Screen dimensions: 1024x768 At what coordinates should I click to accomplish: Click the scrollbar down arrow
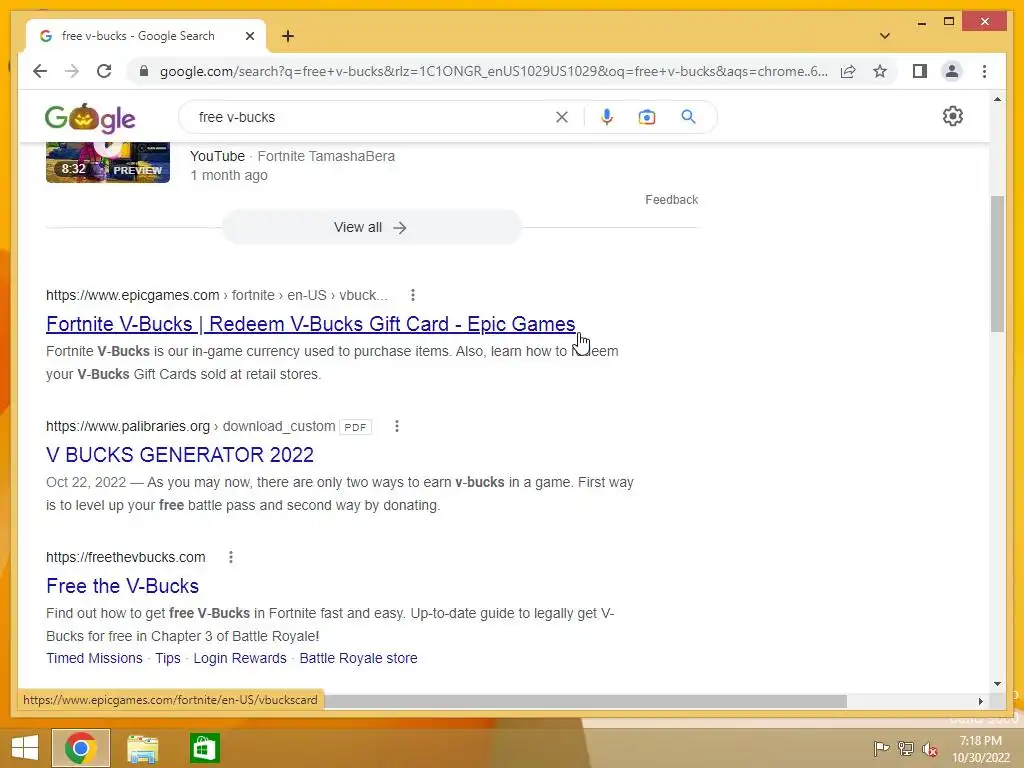997,684
